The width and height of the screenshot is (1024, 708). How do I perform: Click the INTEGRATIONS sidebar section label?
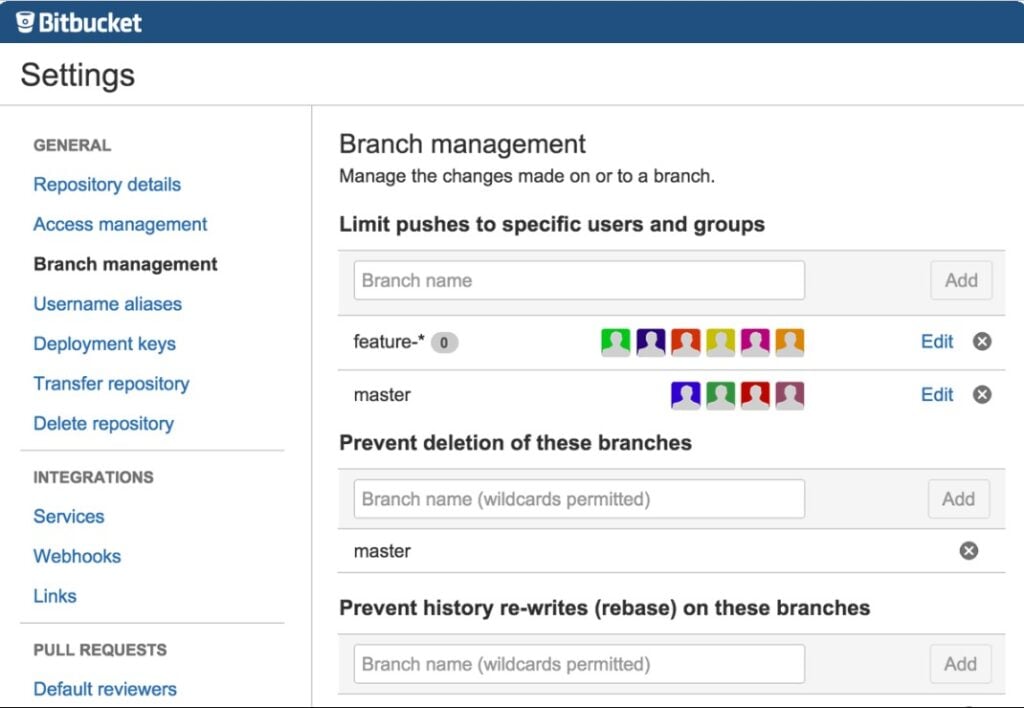click(93, 477)
